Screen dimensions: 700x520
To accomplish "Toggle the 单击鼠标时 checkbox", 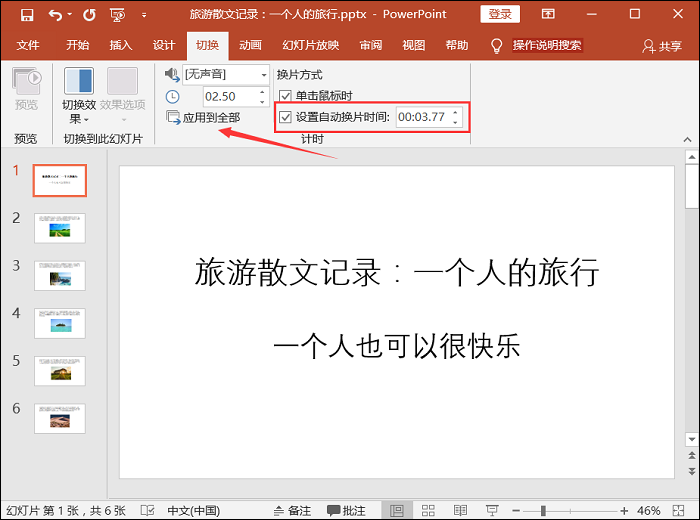I will pos(285,96).
